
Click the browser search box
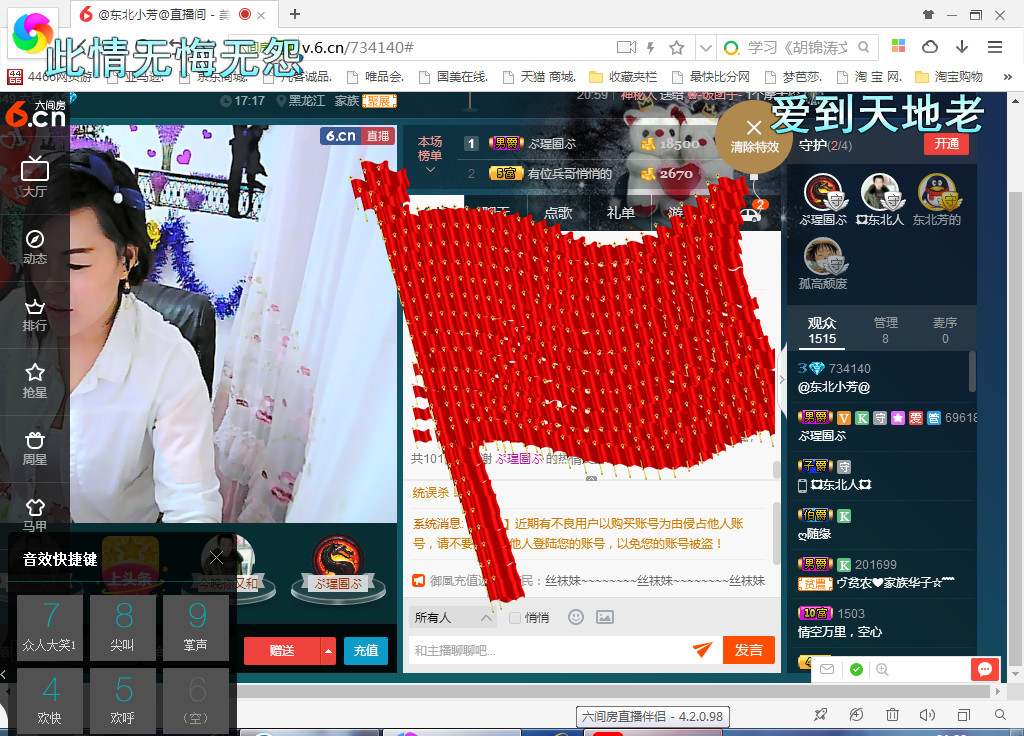pos(797,48)
